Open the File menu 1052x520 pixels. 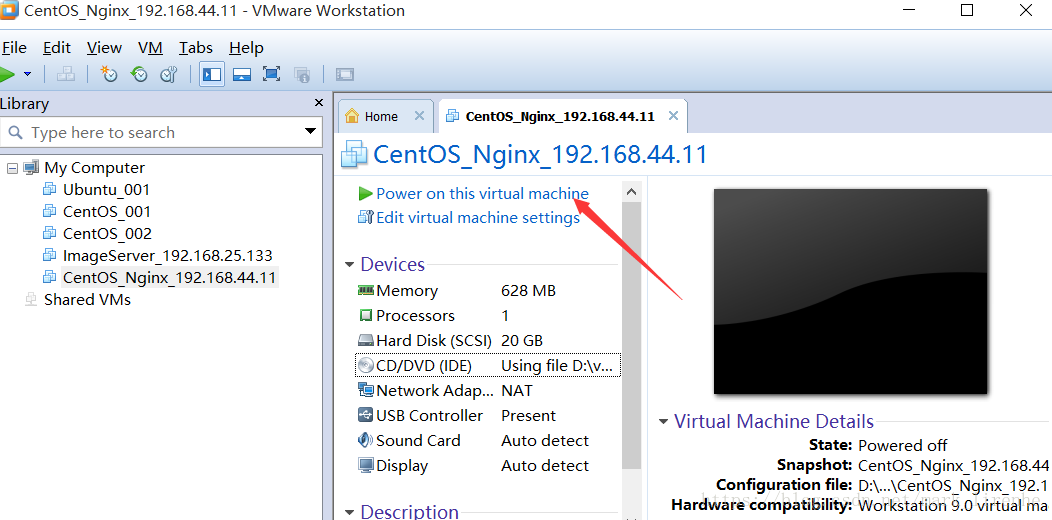coord(13,48)
